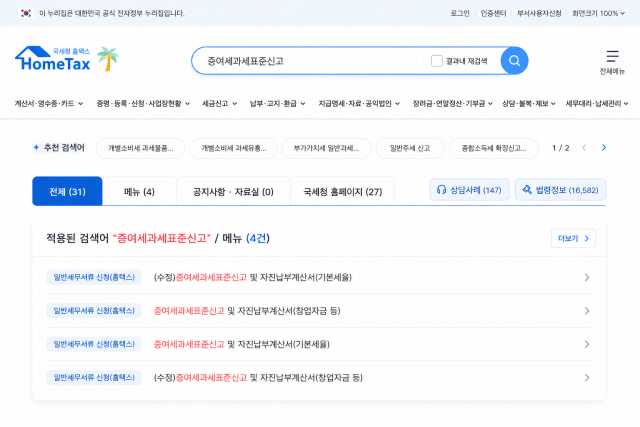Expand 세무대리·납세관리 menu
640x427 pixels.
pos(597,104)
